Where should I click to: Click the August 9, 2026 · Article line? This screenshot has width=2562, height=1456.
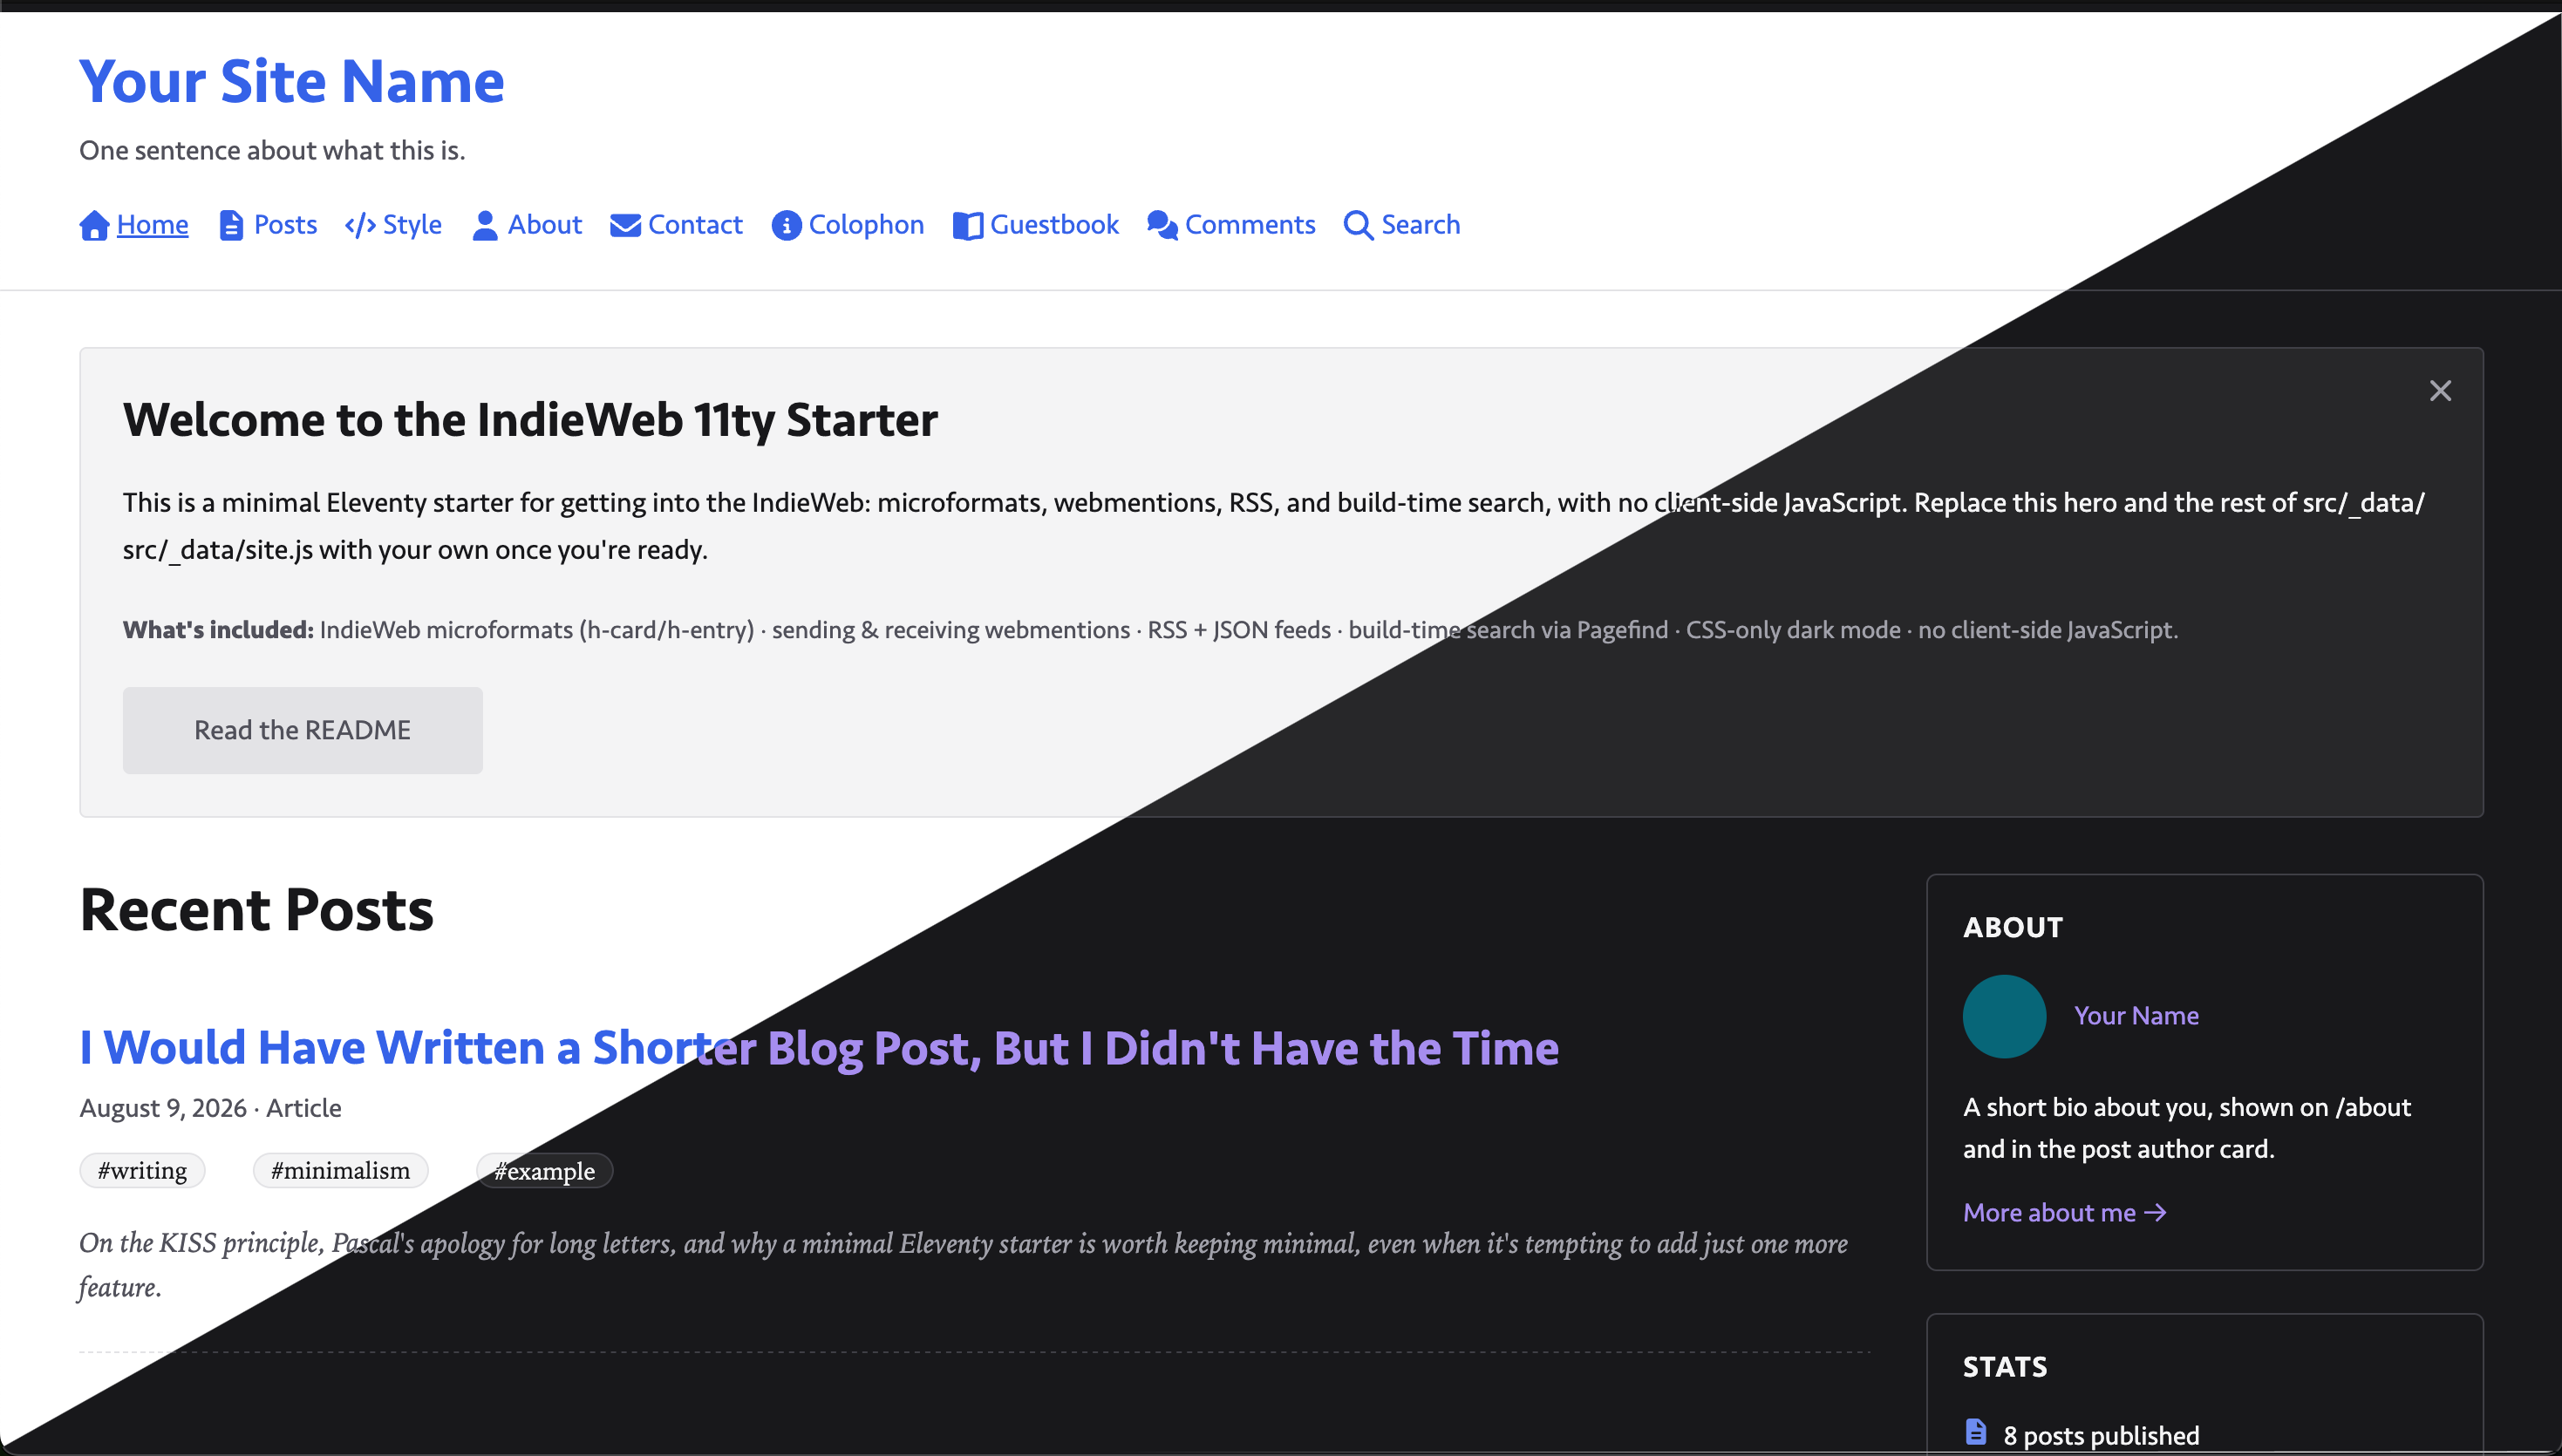(211, 1108)
